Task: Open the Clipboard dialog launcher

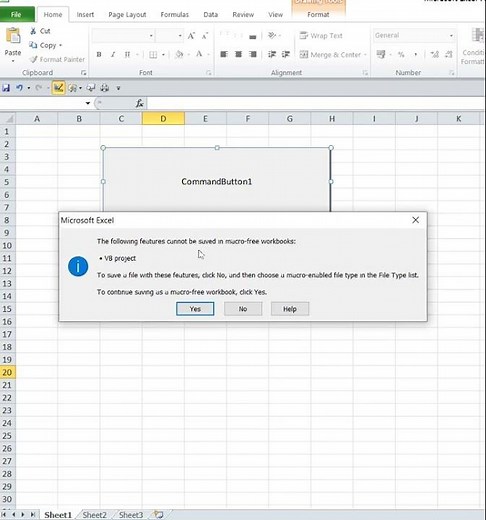Action: 83,73
